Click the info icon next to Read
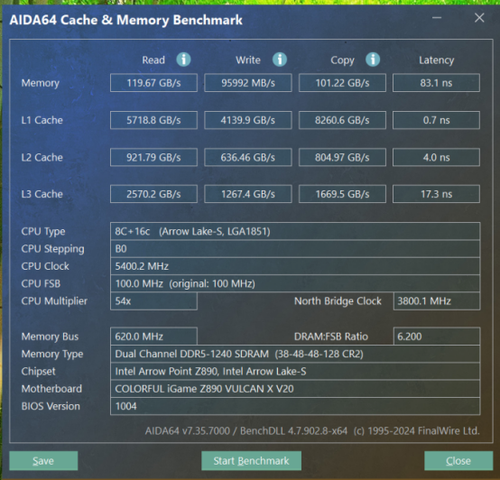The height and width of the screenshot is (480, 500). tap(183, 60)
